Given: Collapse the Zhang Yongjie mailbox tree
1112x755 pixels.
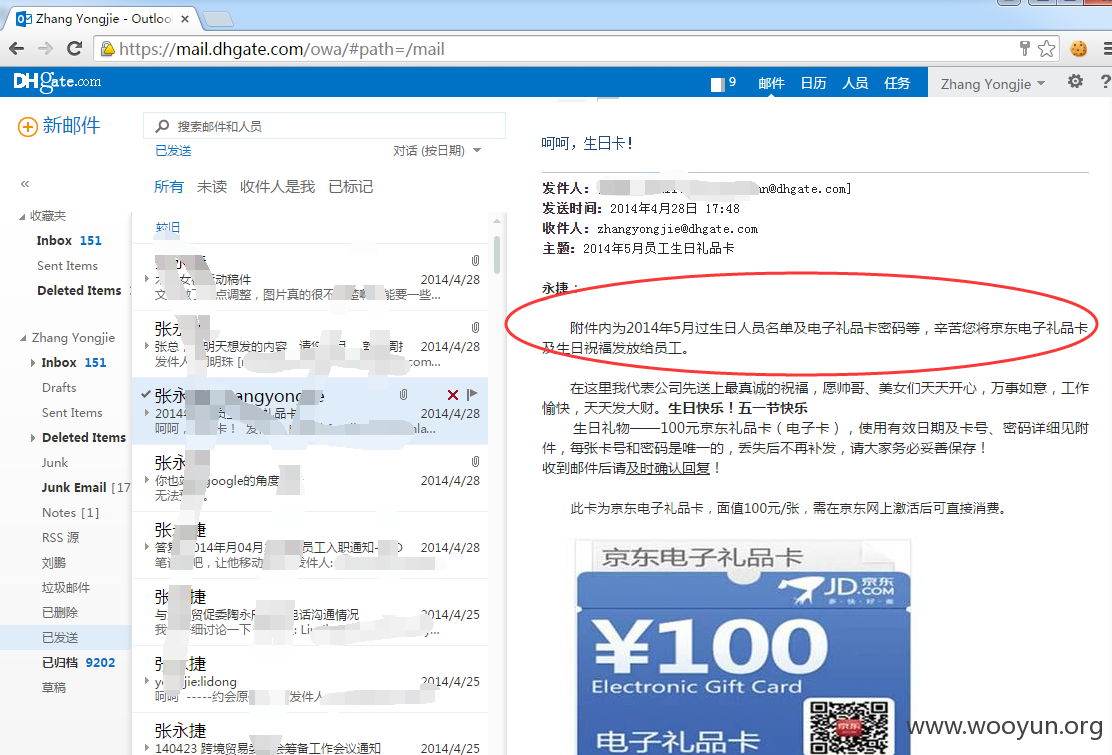Looking at the screenshot, I should pos(23,338).
